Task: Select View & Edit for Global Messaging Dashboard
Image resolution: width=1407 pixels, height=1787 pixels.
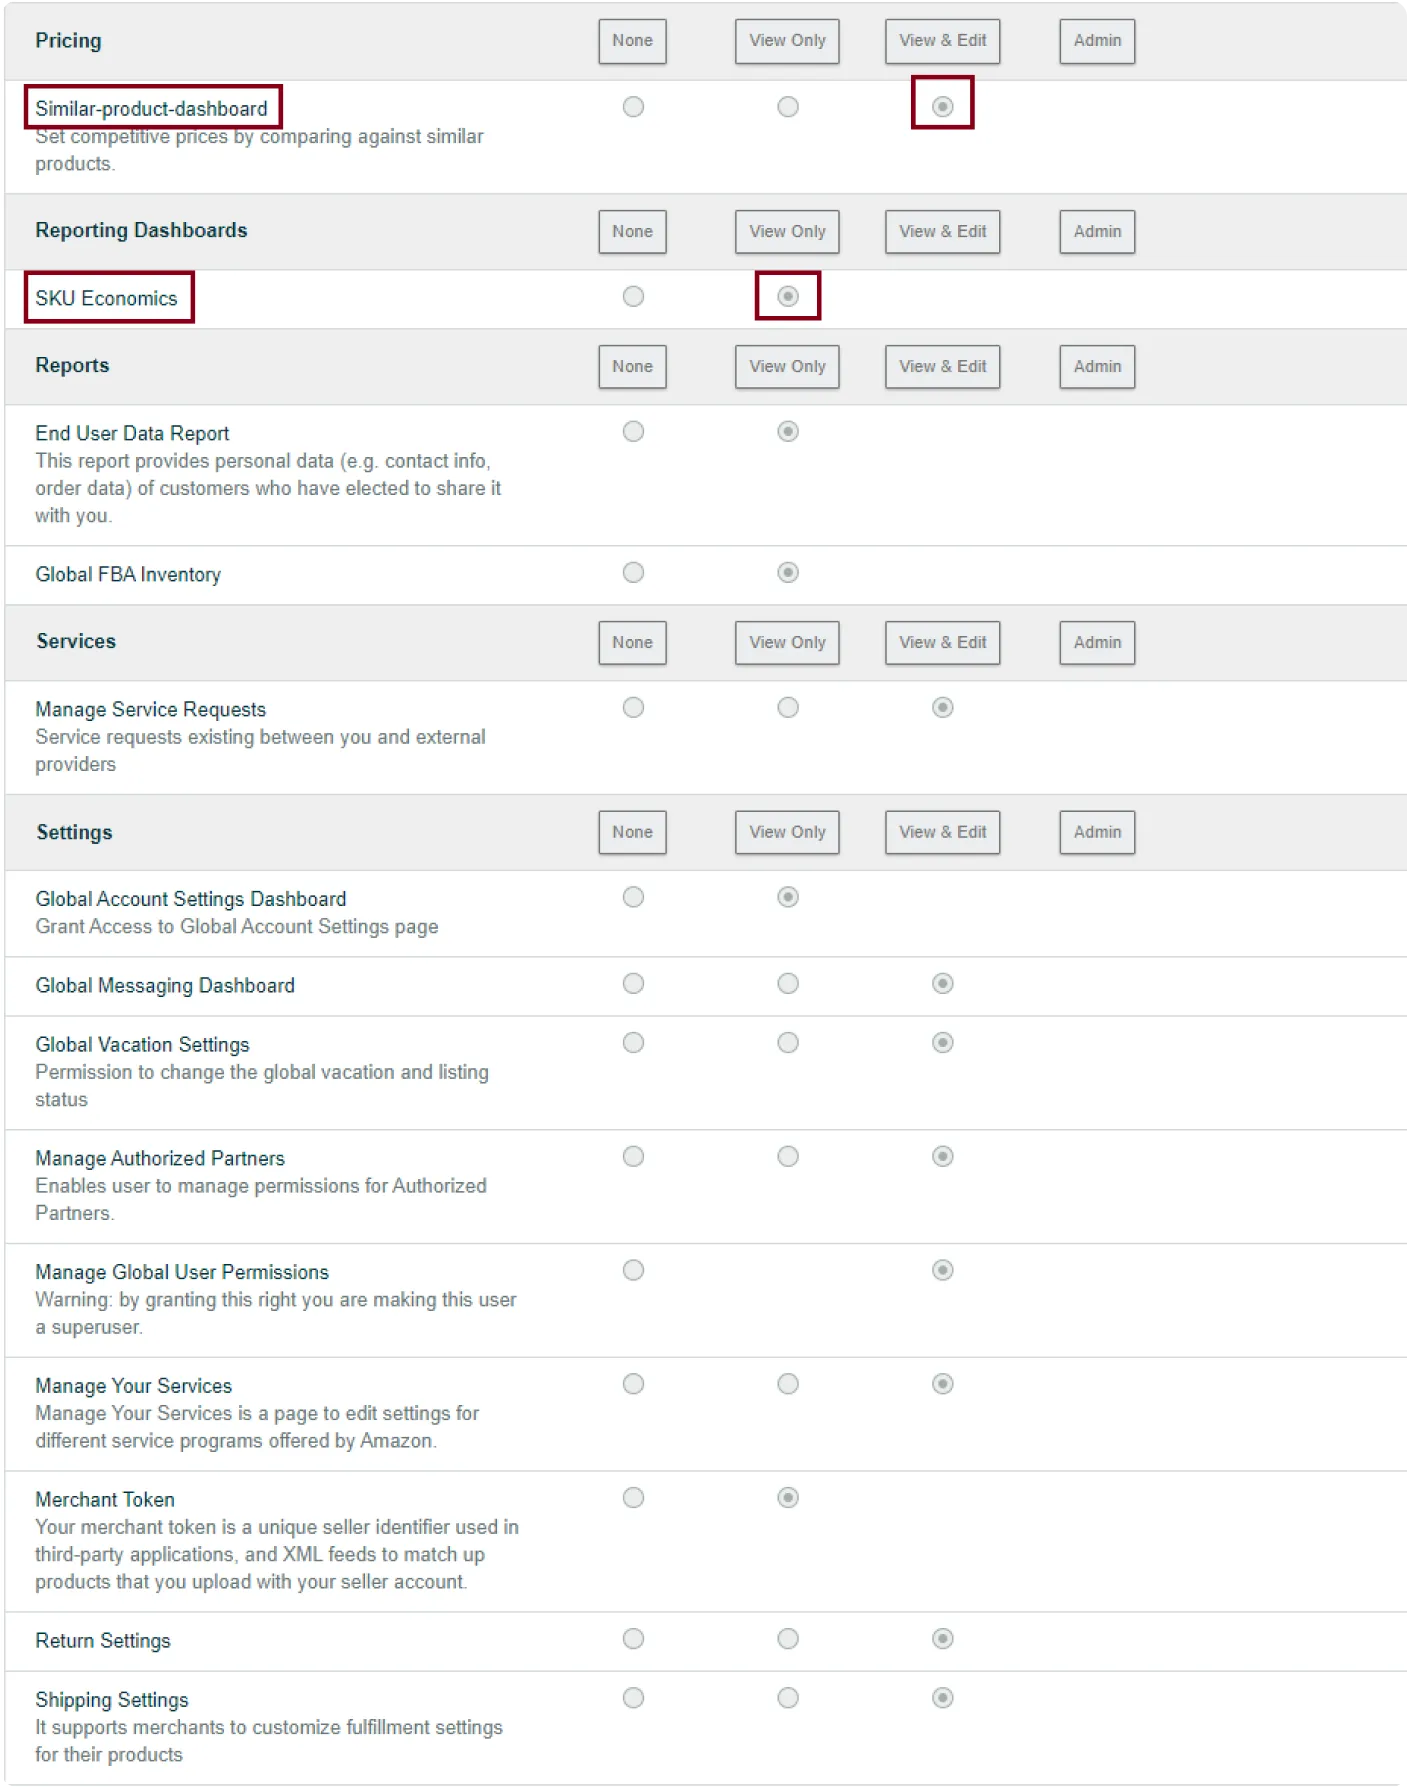Action: [x=942, y=983]
